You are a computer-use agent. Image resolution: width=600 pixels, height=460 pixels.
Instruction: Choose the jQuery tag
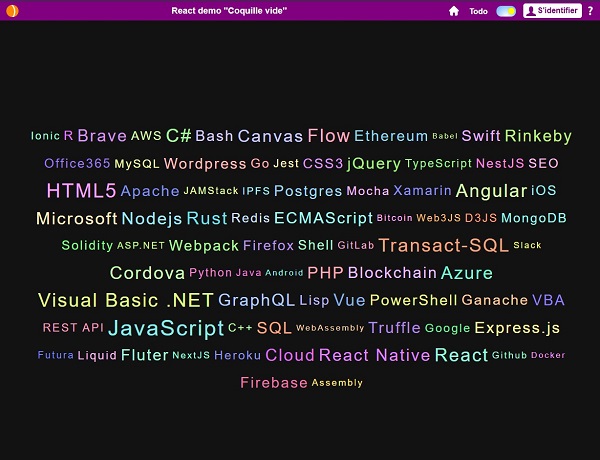point(373,164)
